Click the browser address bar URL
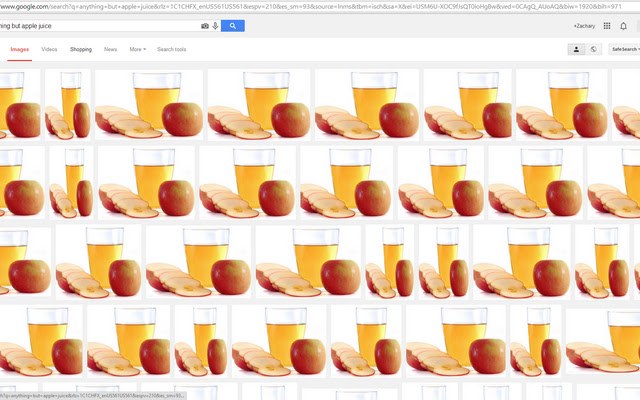Screen dimensions: 640x400 (300, 8)
